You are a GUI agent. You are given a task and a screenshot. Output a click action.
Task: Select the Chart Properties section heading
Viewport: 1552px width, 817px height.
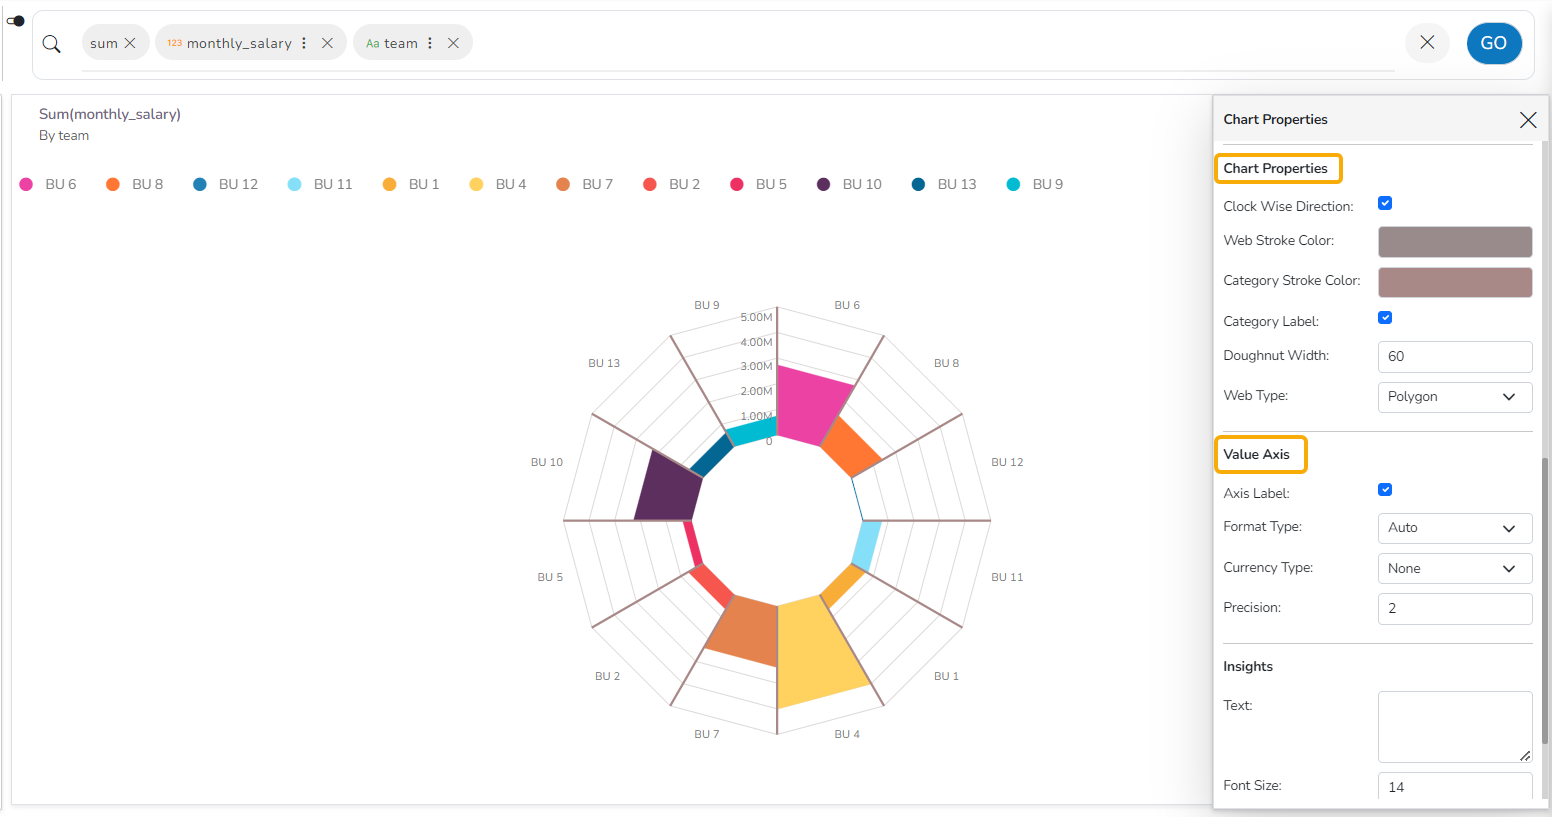pyautogui.click(x=1276, y=169)
